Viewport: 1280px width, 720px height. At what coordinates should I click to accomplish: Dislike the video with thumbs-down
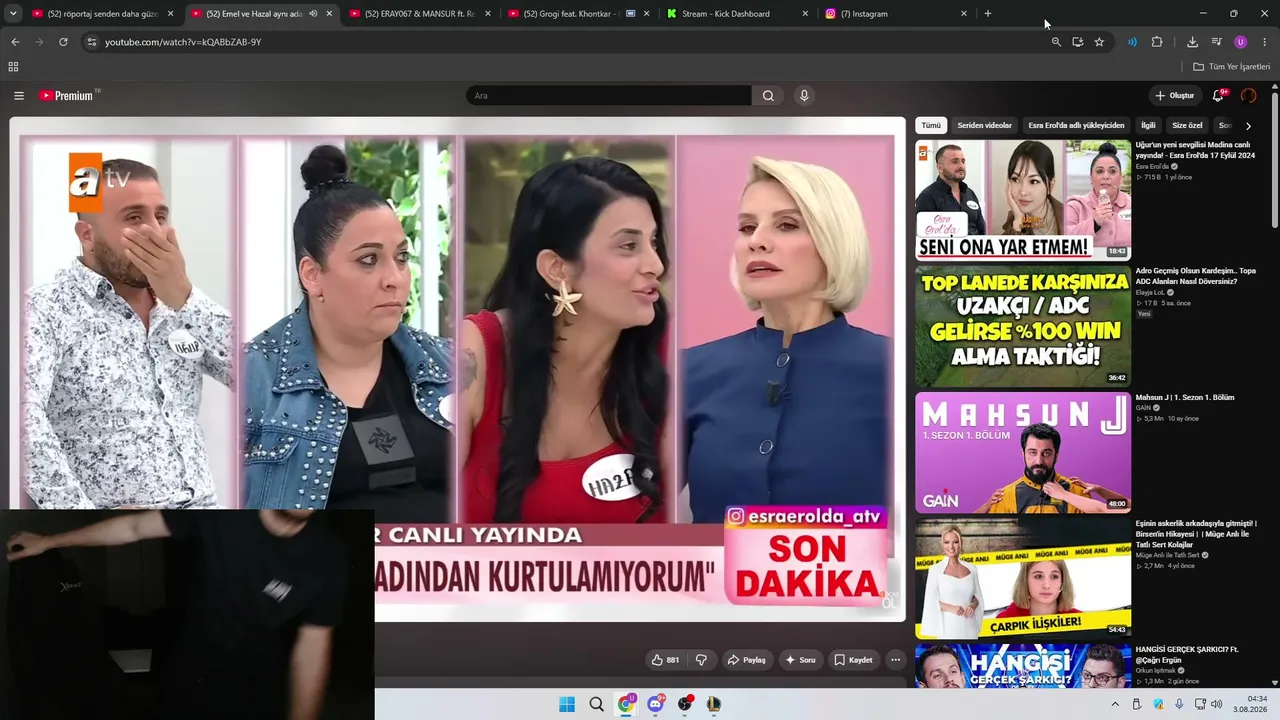701,660
